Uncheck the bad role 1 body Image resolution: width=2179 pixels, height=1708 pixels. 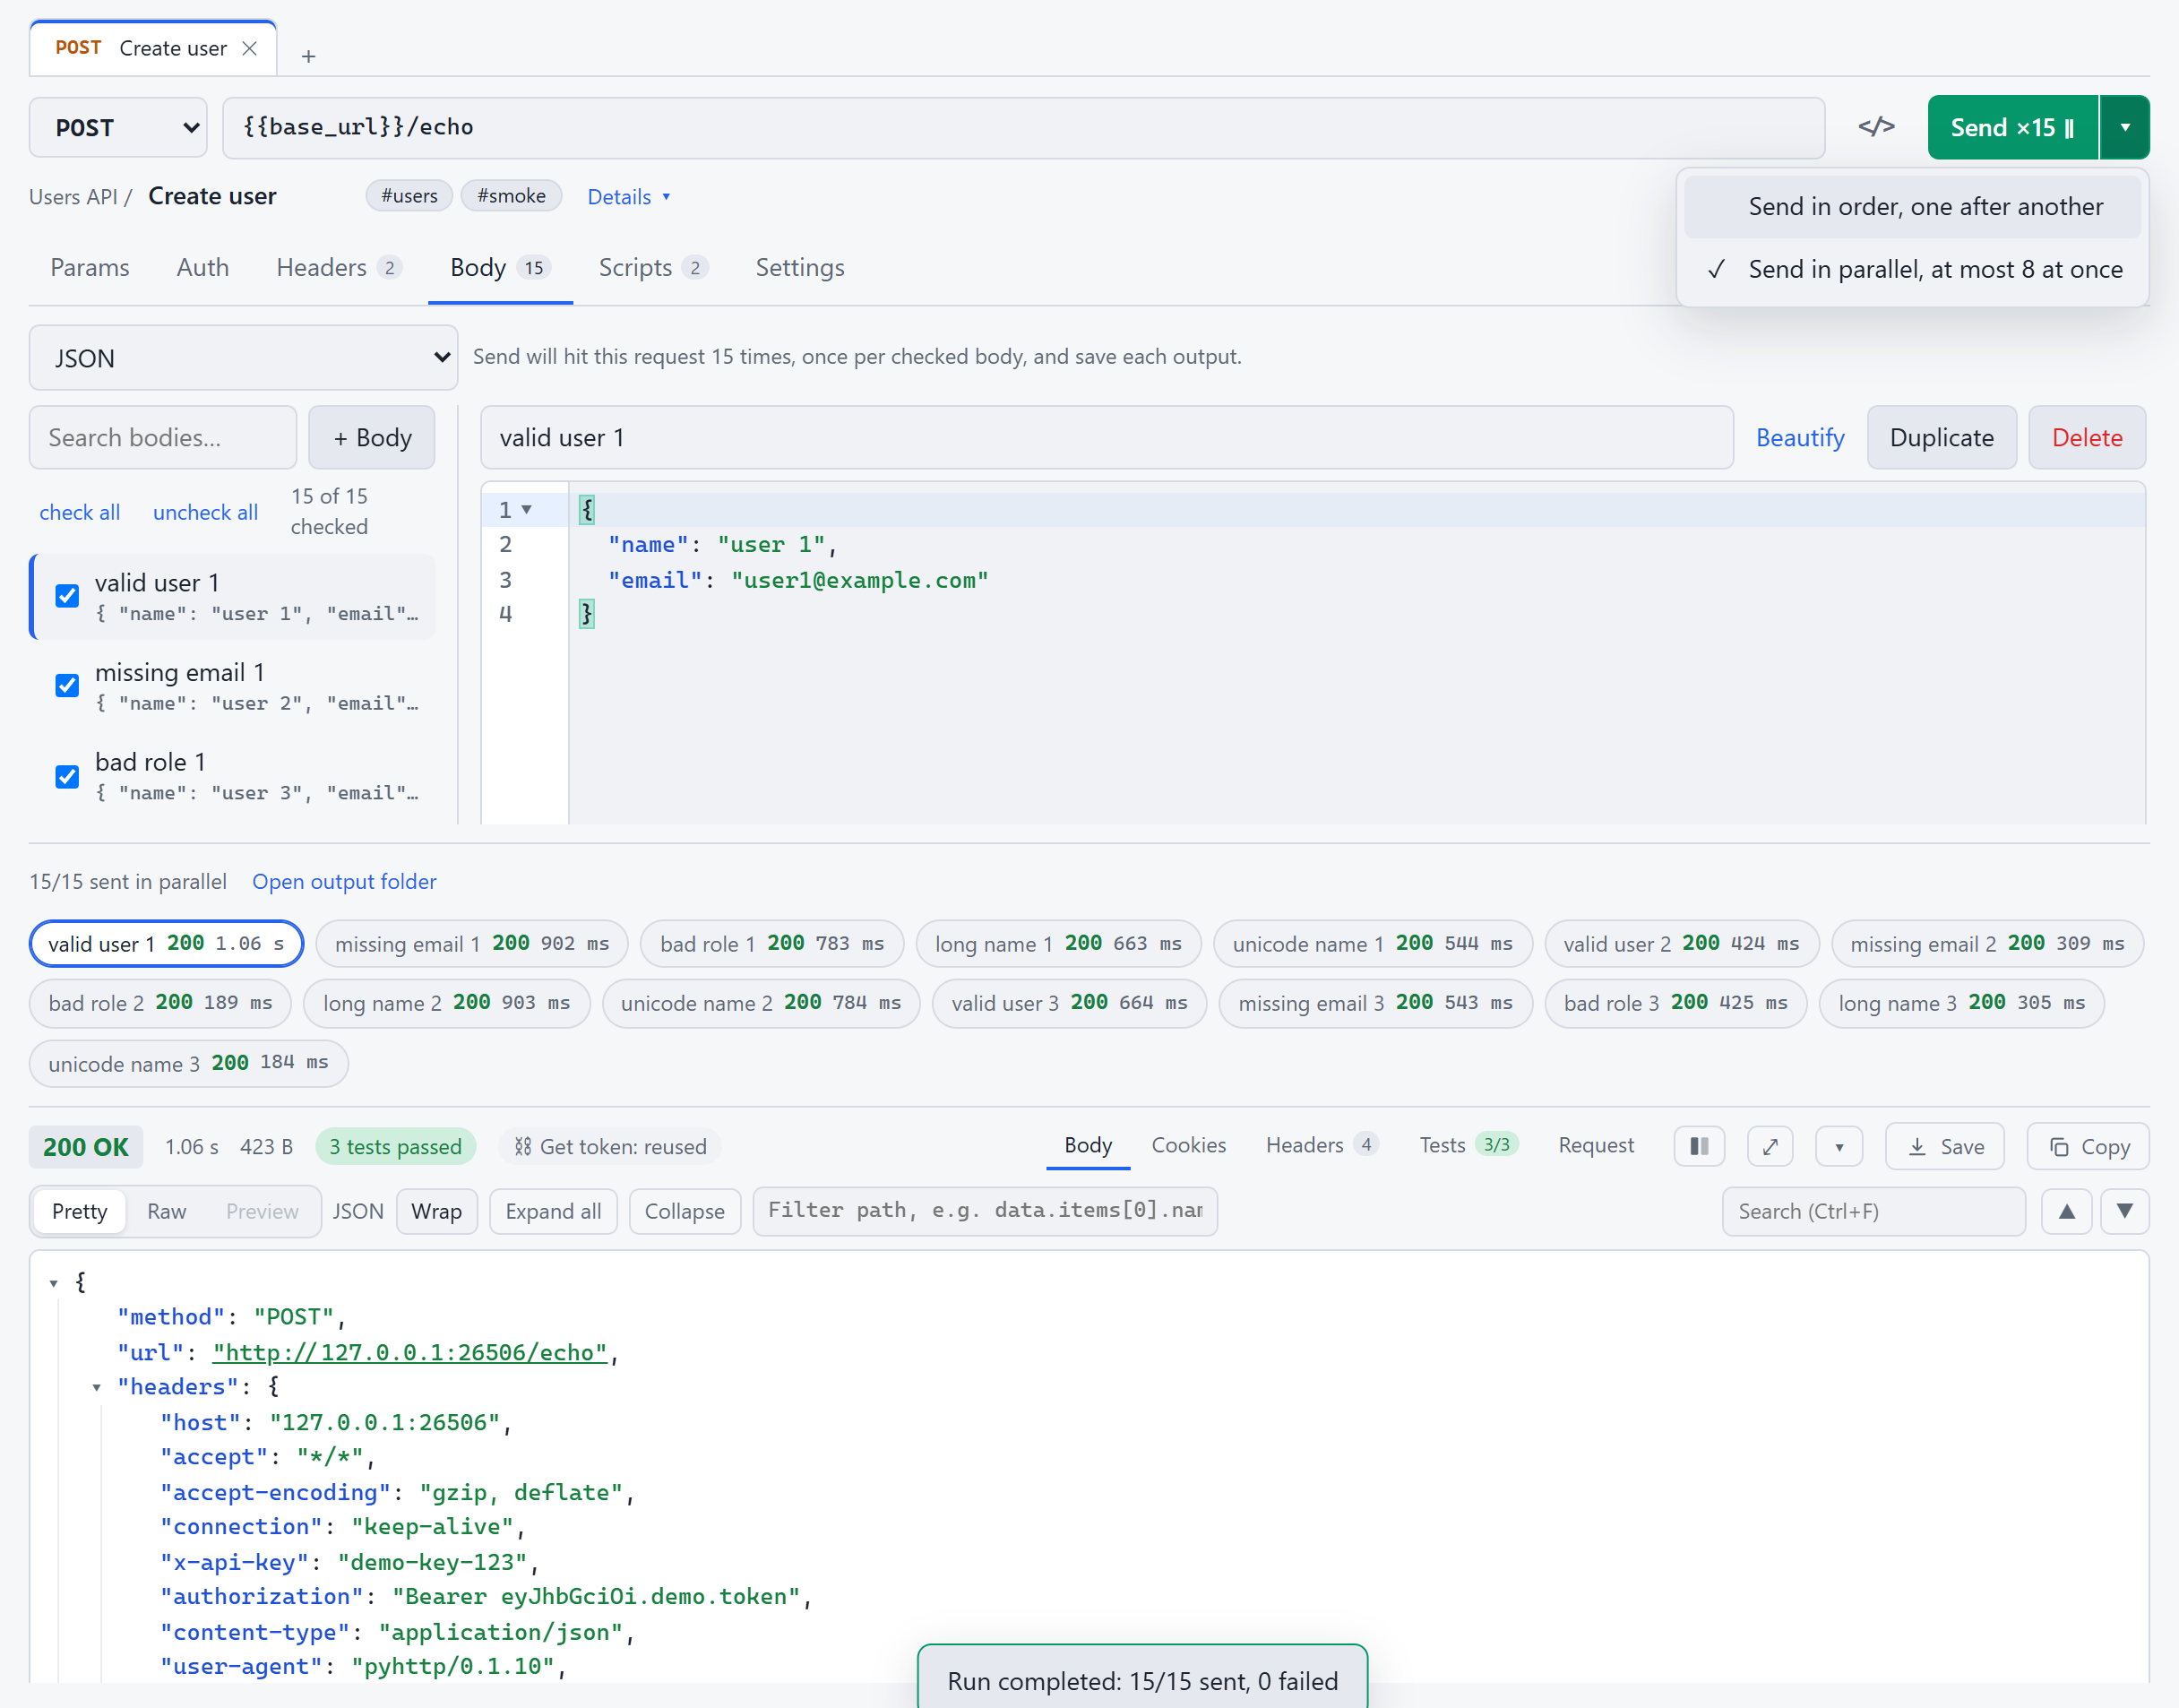pos(67,777)
